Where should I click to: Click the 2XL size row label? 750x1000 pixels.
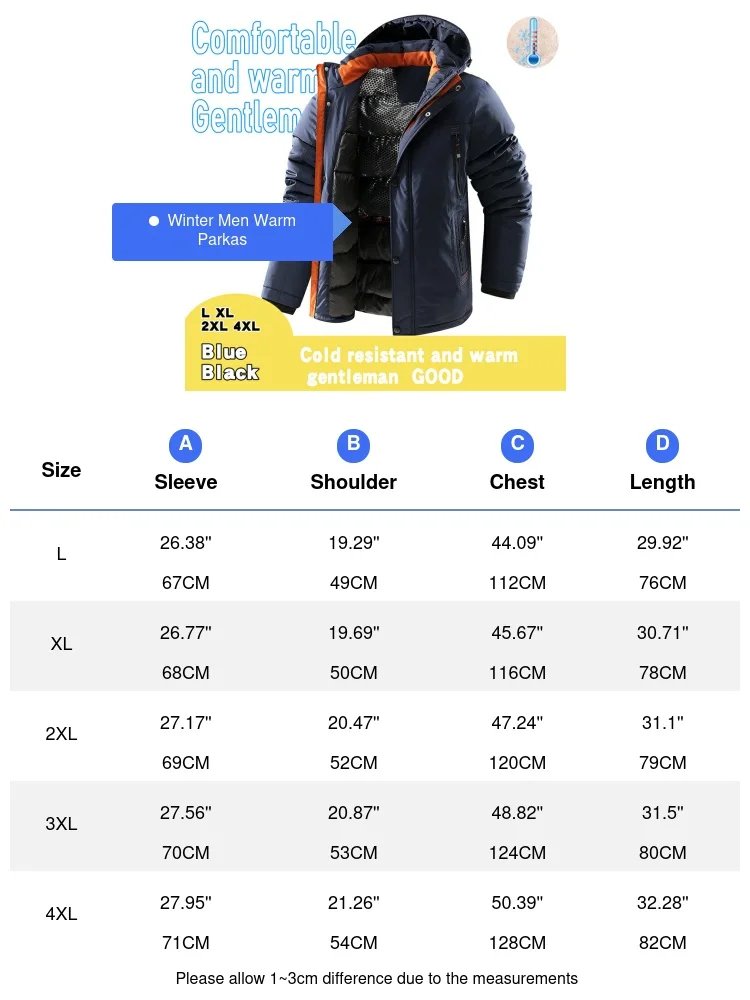[61, 734]
